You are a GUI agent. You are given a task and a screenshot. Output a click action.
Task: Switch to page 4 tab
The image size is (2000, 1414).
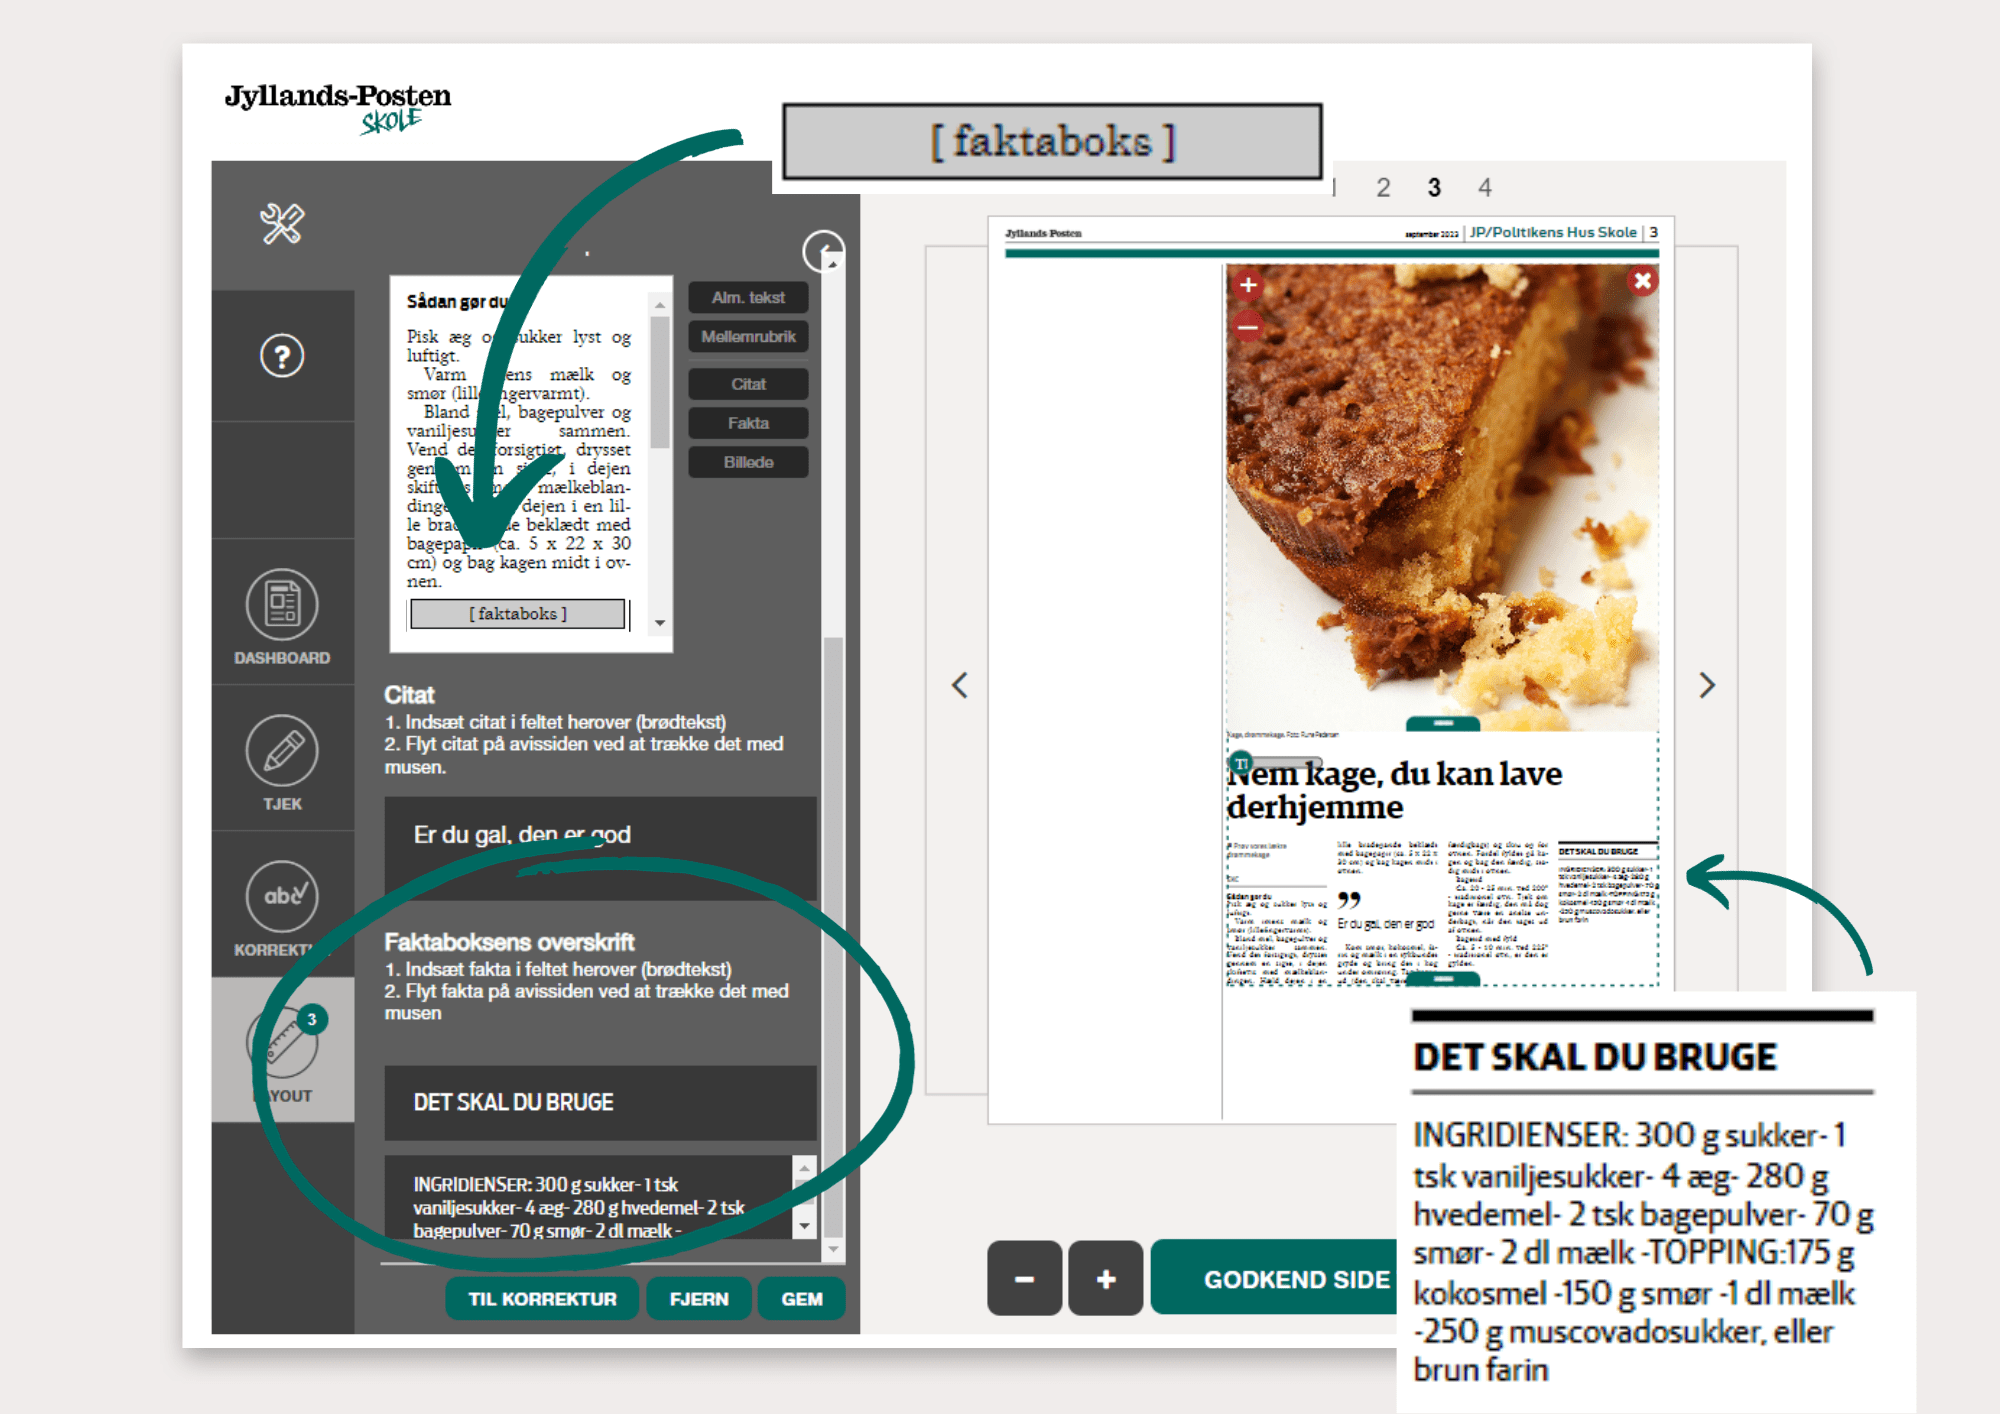pyautogui.click(x=1485, y=188)
